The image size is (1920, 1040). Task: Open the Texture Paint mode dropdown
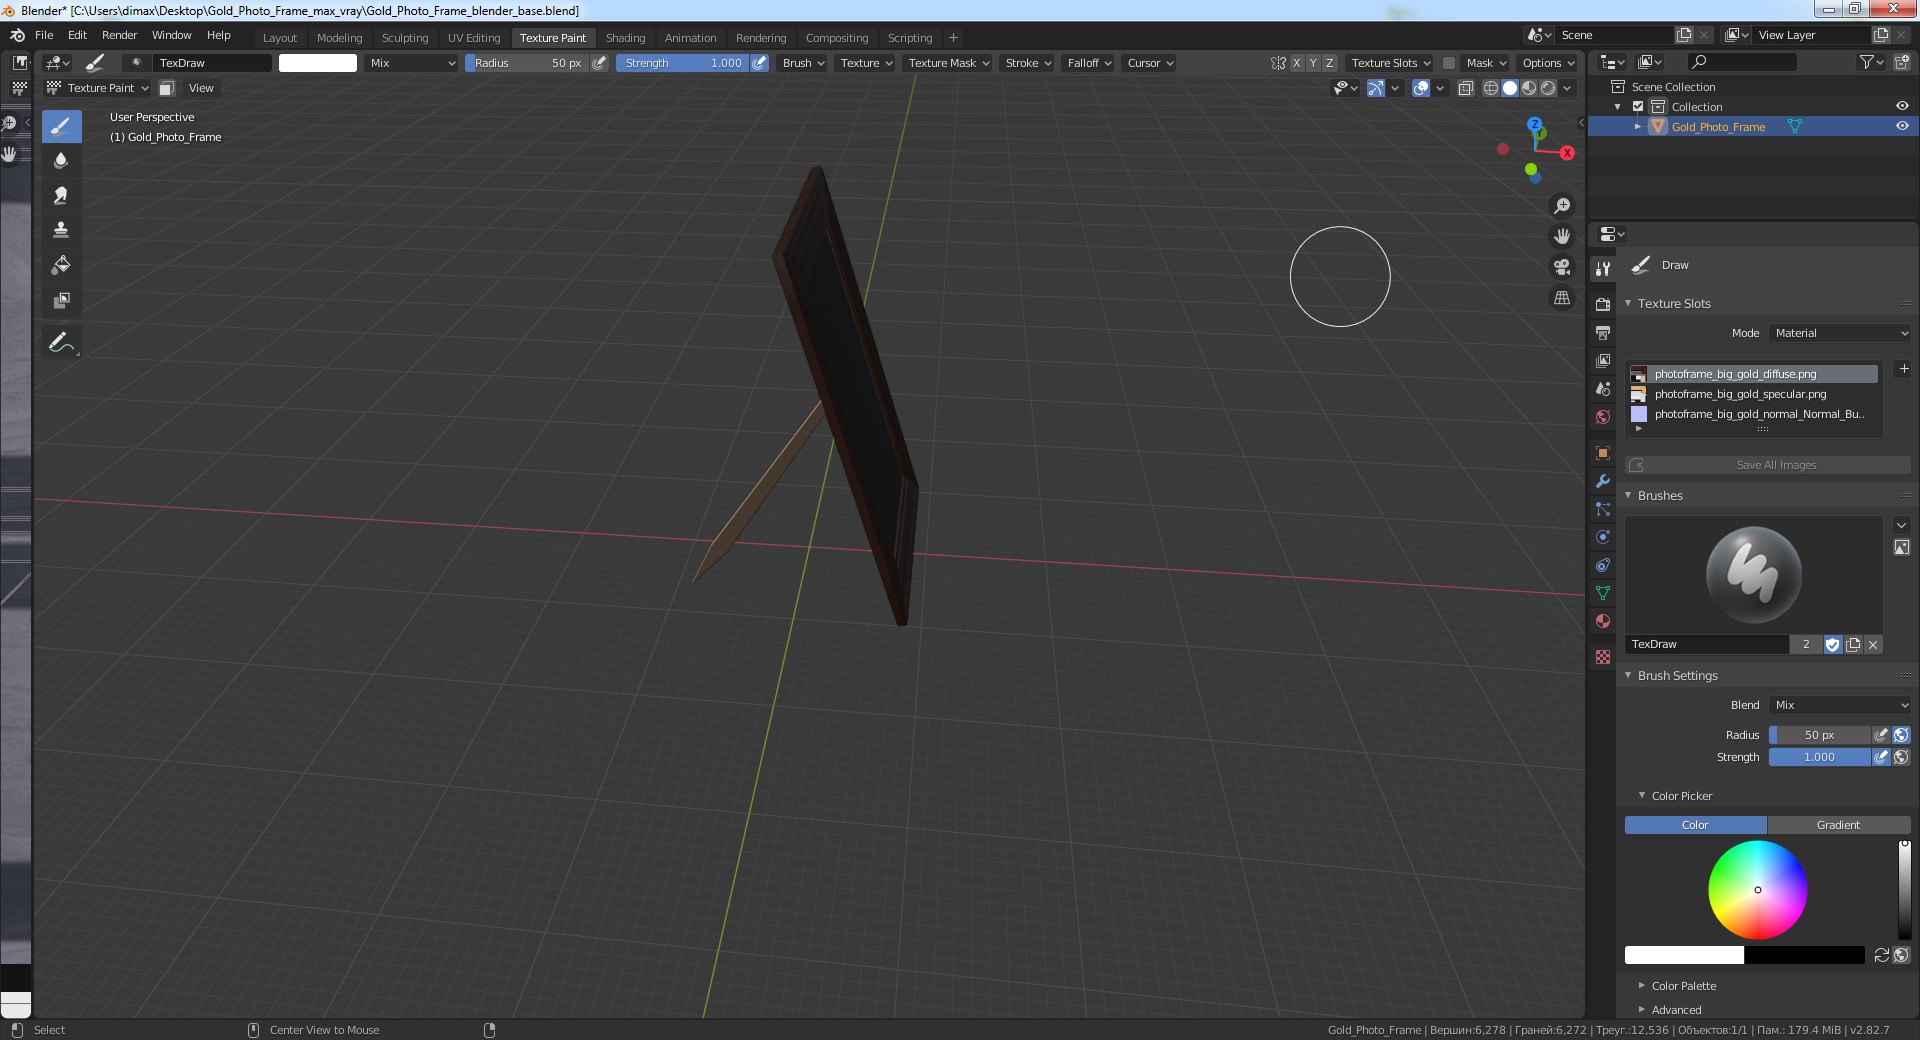coord(98,88)
